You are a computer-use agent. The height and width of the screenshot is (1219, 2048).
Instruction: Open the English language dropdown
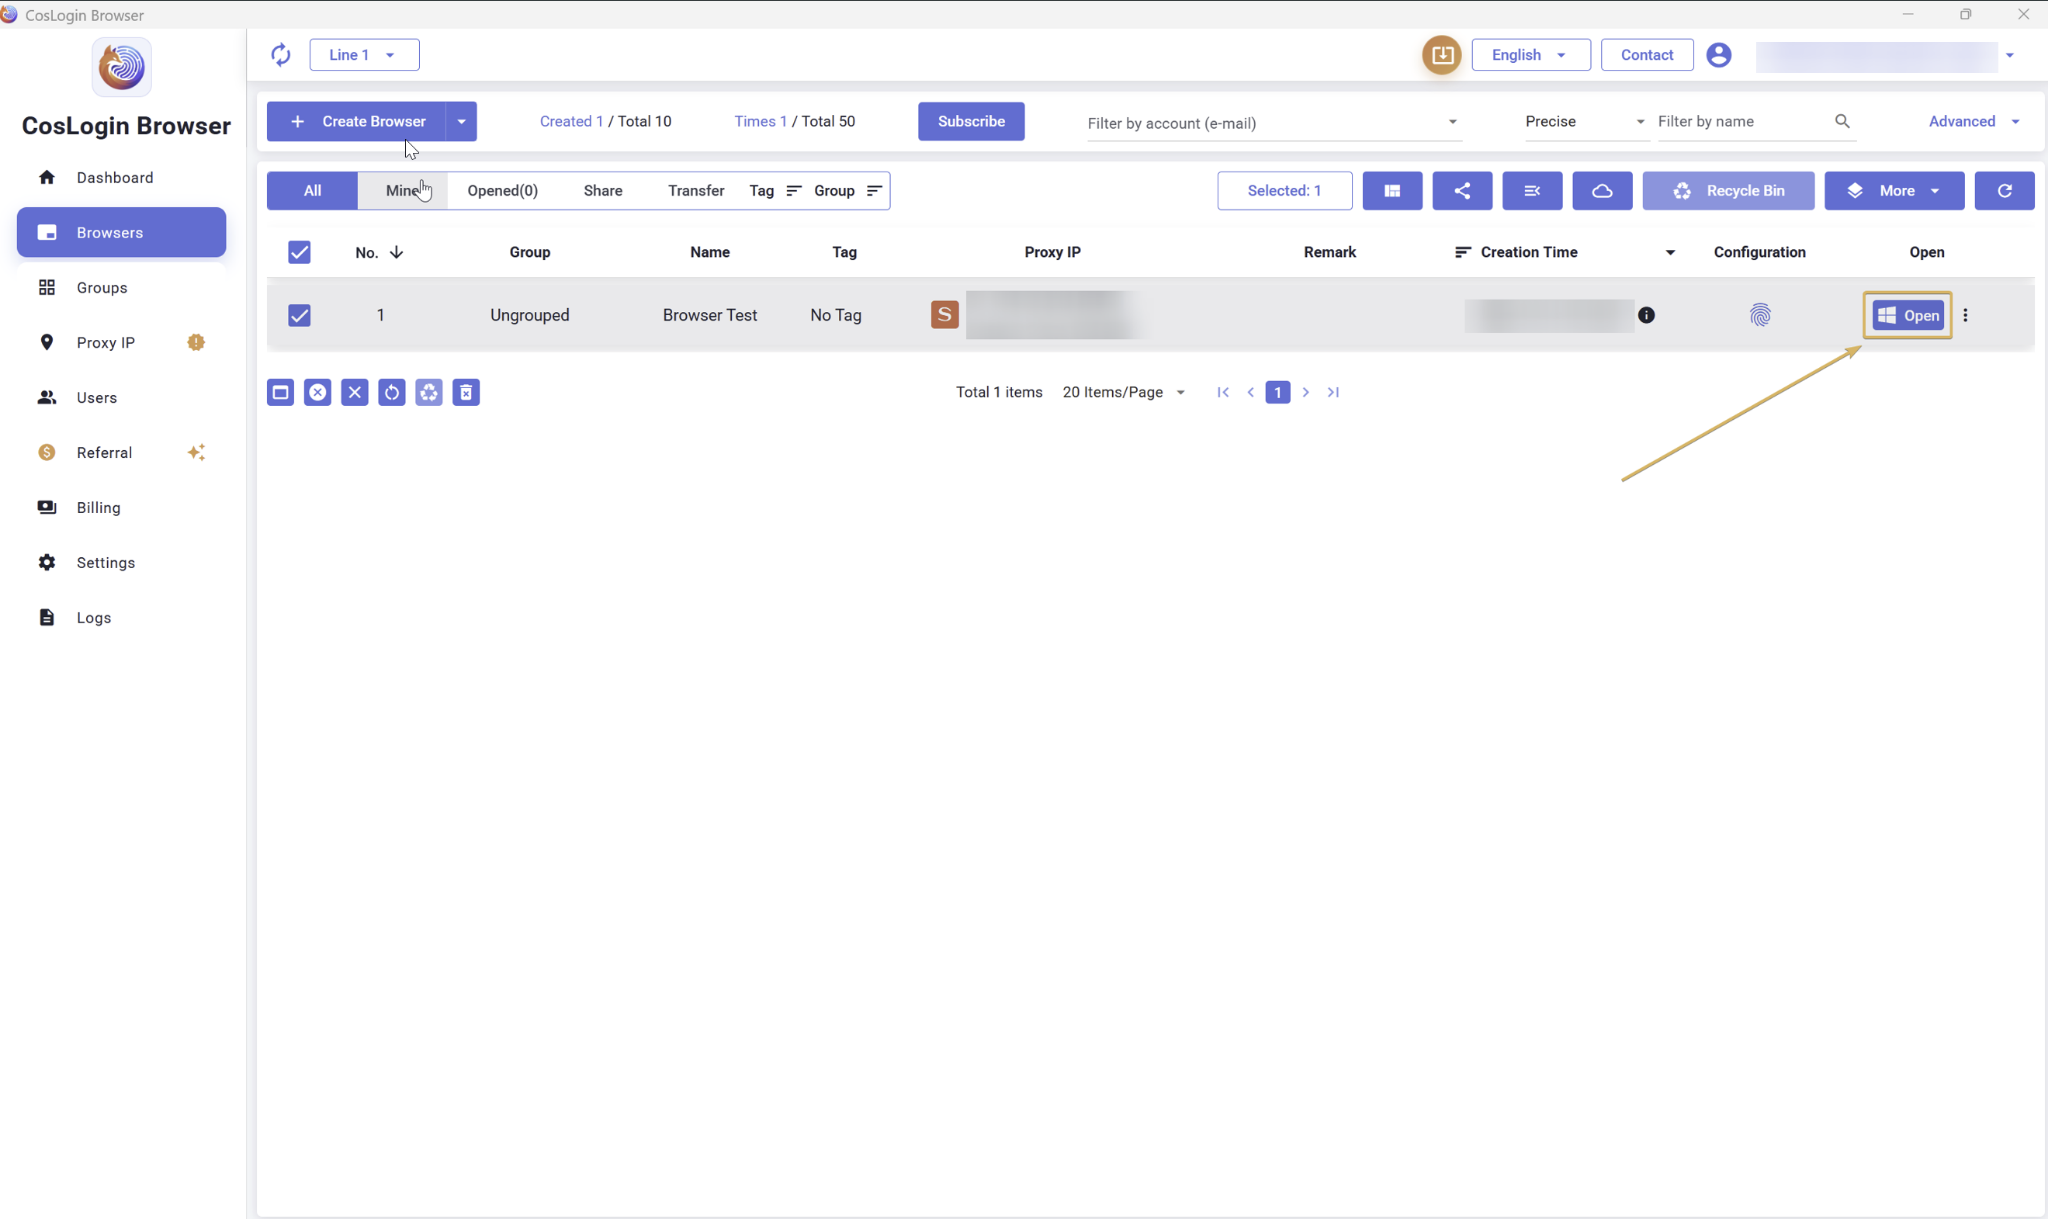coord(1530,55)
